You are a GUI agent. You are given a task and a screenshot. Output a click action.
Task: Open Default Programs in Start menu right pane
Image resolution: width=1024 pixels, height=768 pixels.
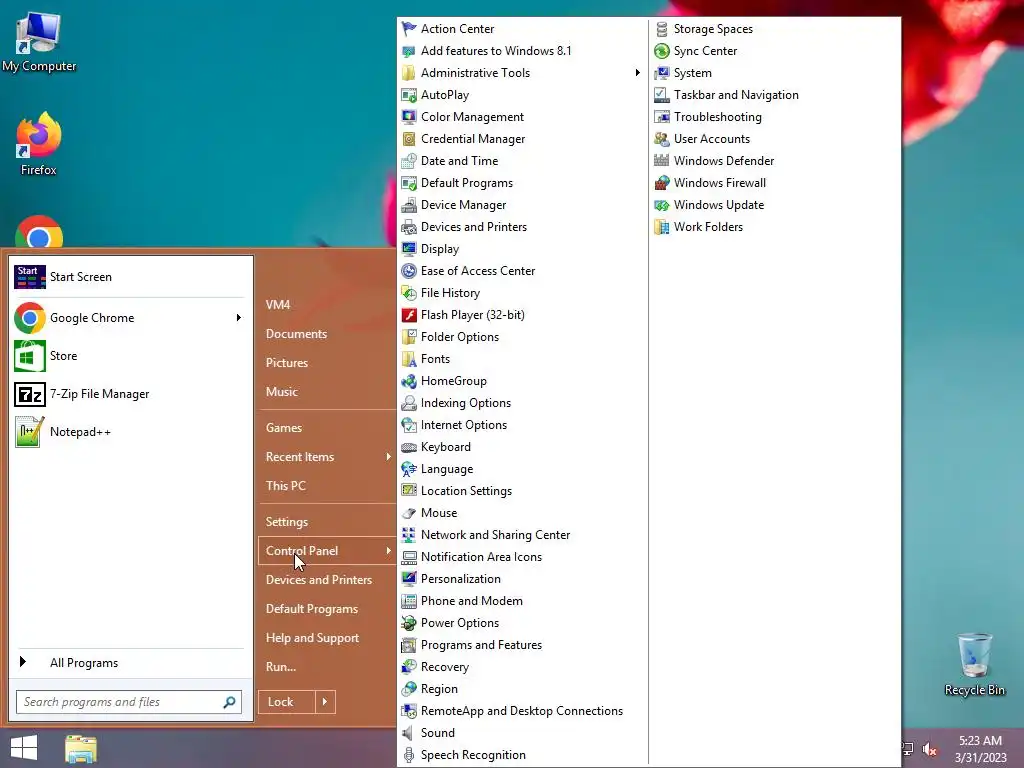coord(312,609)
